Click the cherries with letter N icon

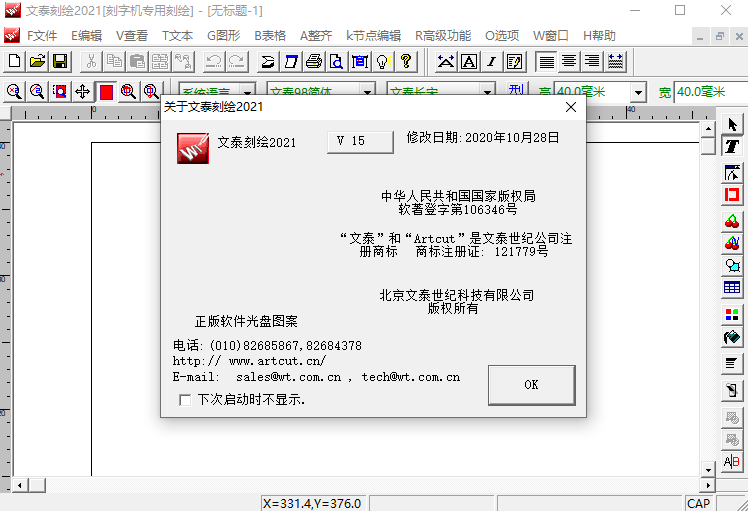[x=732, y=243]
